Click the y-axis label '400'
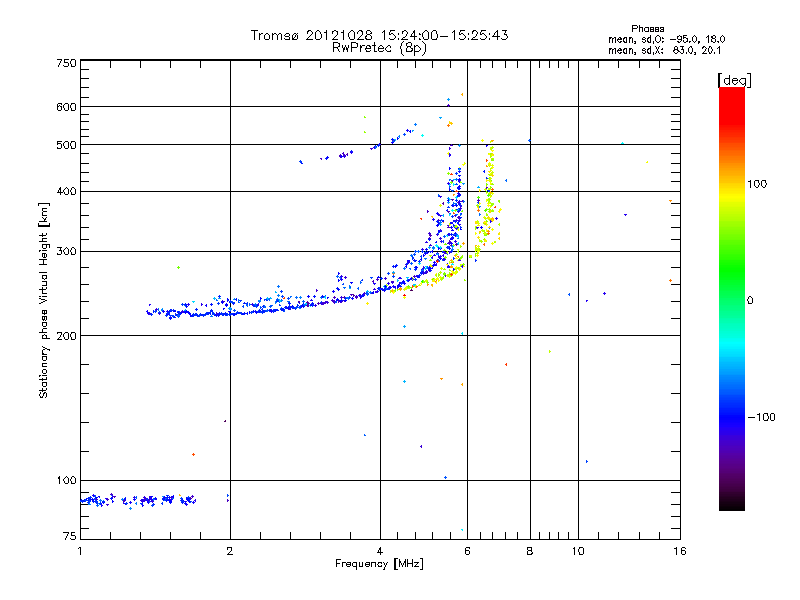Image resolution: width=800 pixels, height=600 pixels. 66,191
